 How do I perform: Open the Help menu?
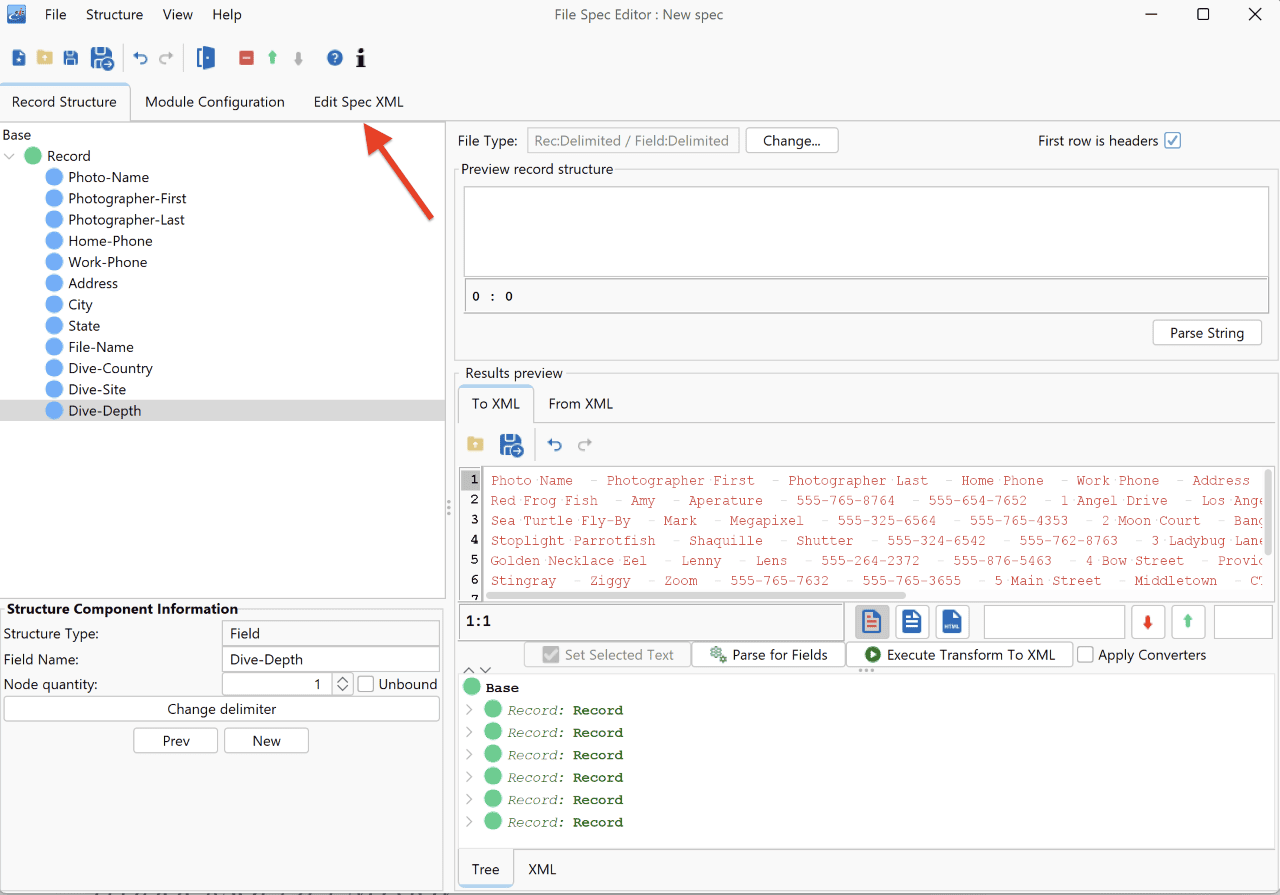[227, 14]
